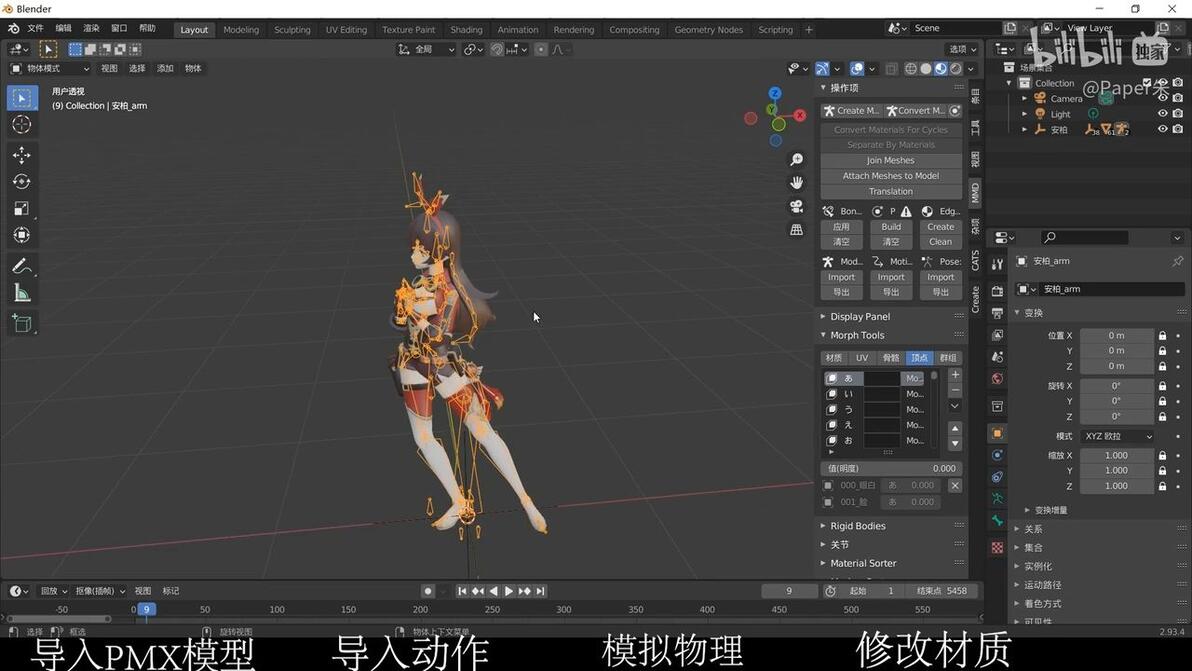Viewport: 1192px width, 671px height.
Task: Switch to the Shading workspace tab
Action: [466, 30]
